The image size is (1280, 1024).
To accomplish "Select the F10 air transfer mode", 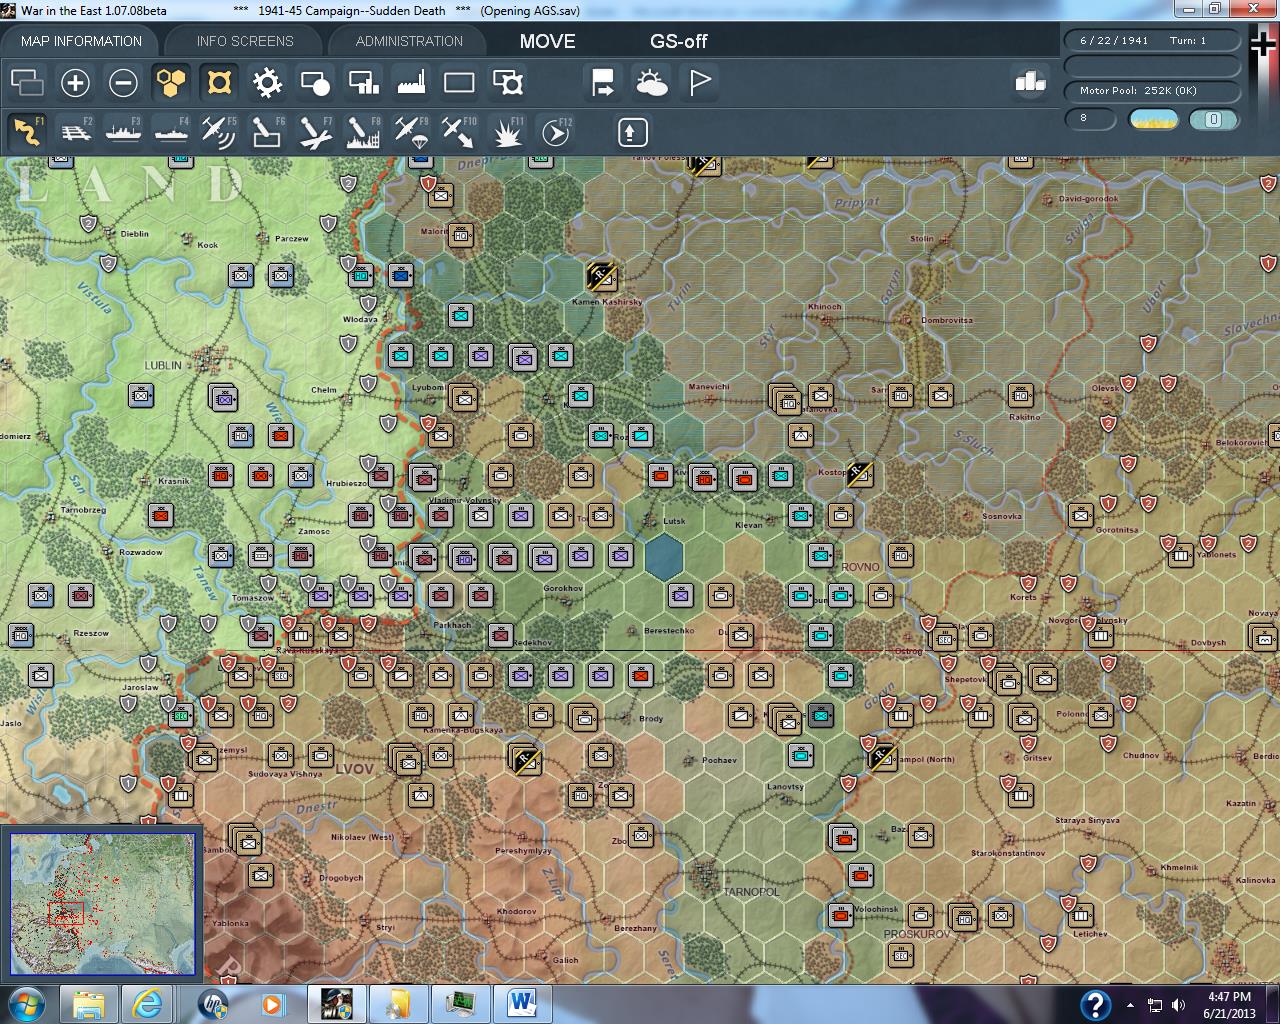I will coord(459,132).
